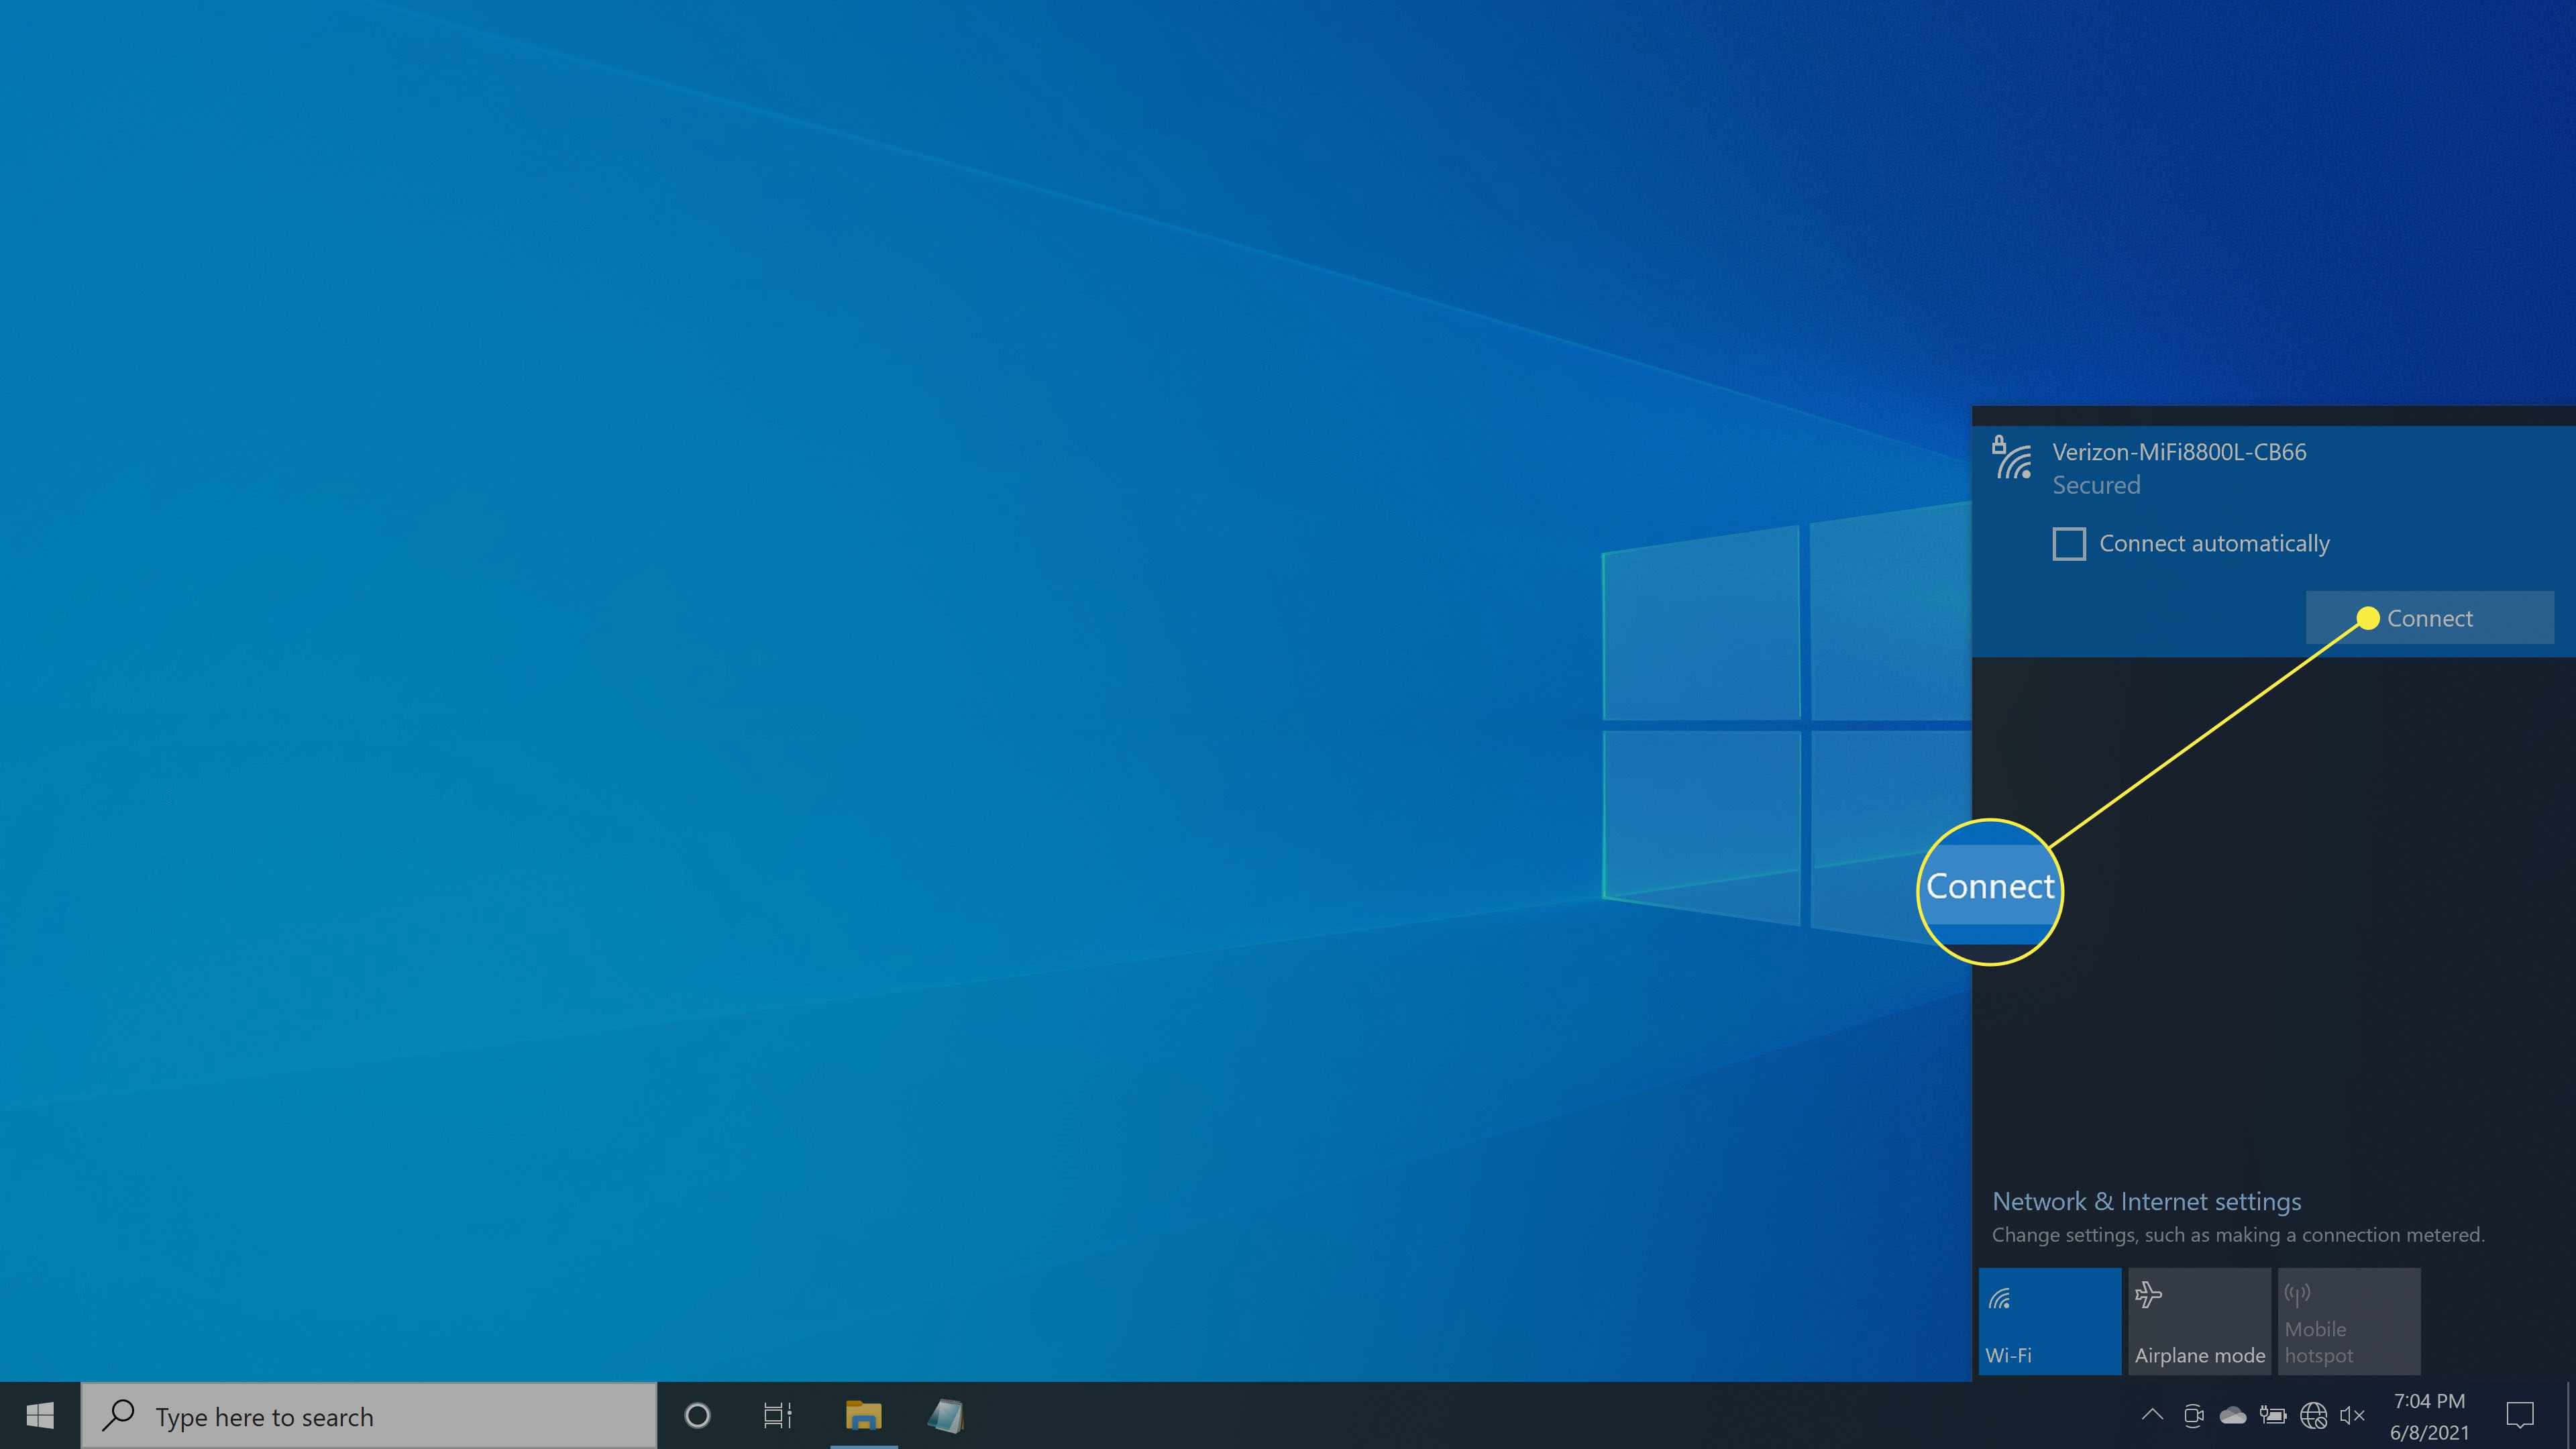Select the Verizon-MiFi8800L-CB66 network name
This screenshot has height=1449, width=2576.
2179,452
